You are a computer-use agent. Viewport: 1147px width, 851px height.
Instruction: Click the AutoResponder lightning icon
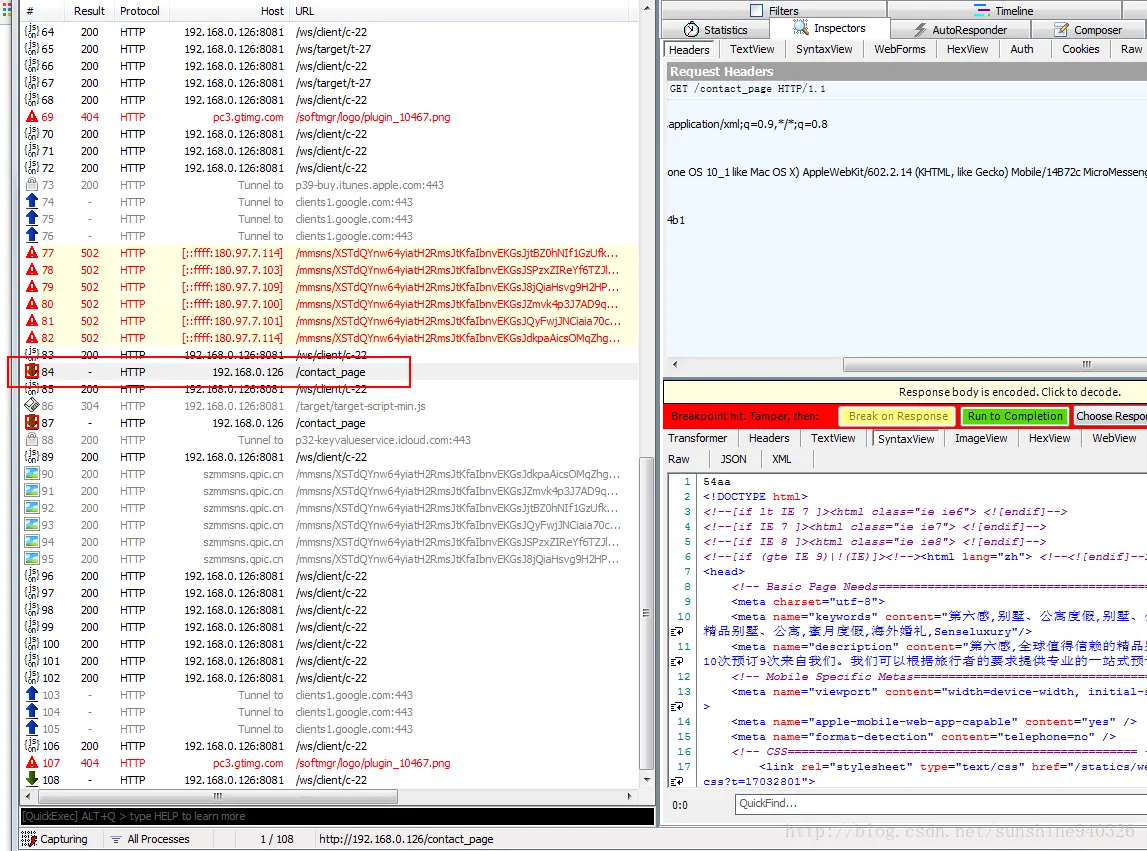tap(920, 30)
